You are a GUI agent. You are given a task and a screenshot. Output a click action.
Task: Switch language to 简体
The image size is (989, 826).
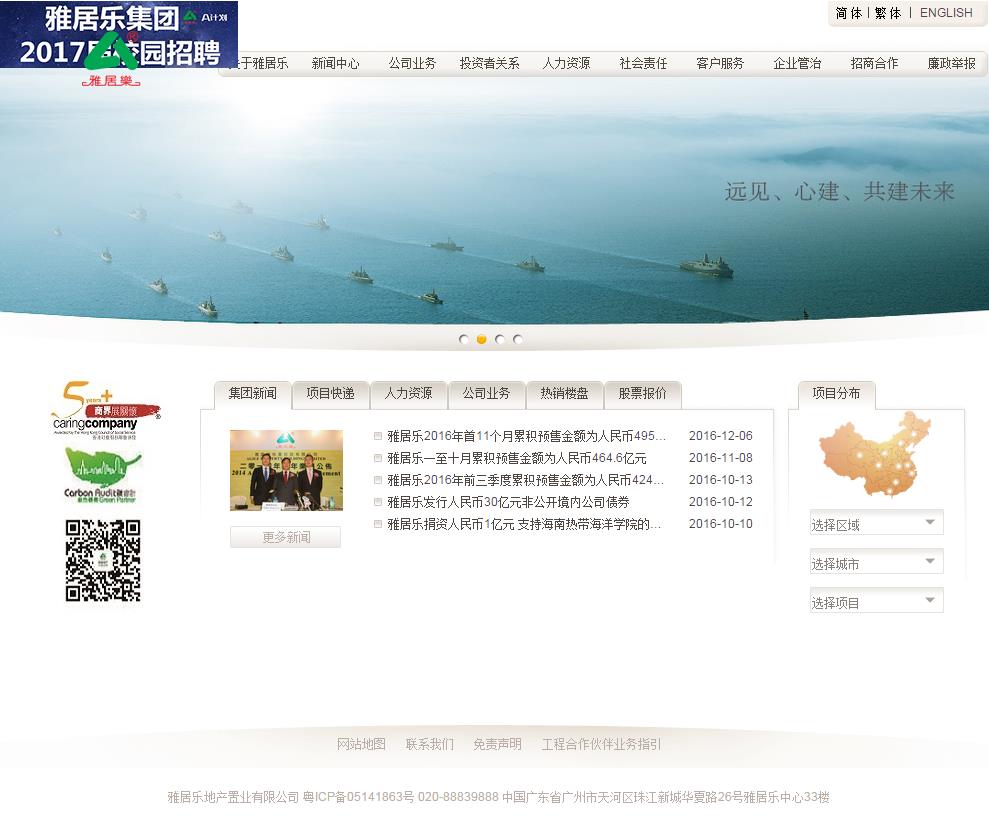pyautogui.click(x=848, y=13)
